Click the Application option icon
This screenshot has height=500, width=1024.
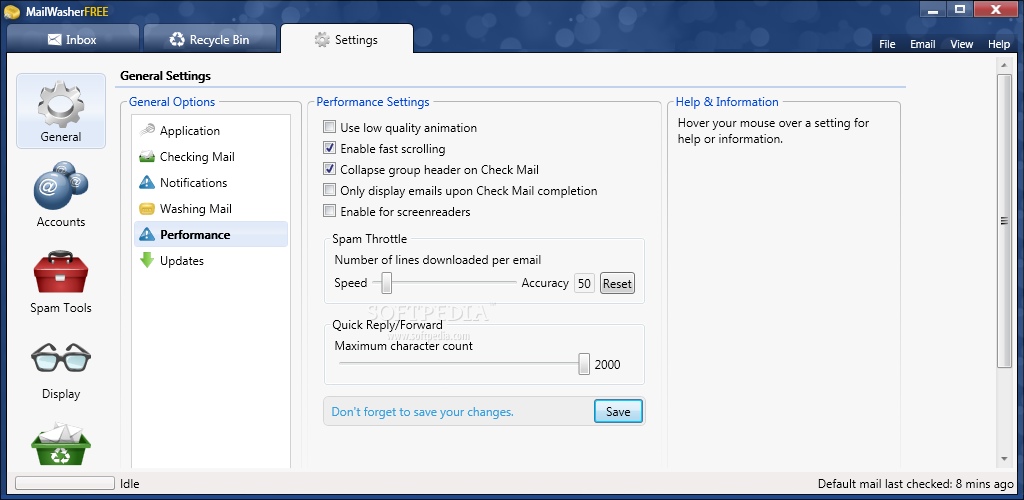pyautogui.click(x=147, y=131)
